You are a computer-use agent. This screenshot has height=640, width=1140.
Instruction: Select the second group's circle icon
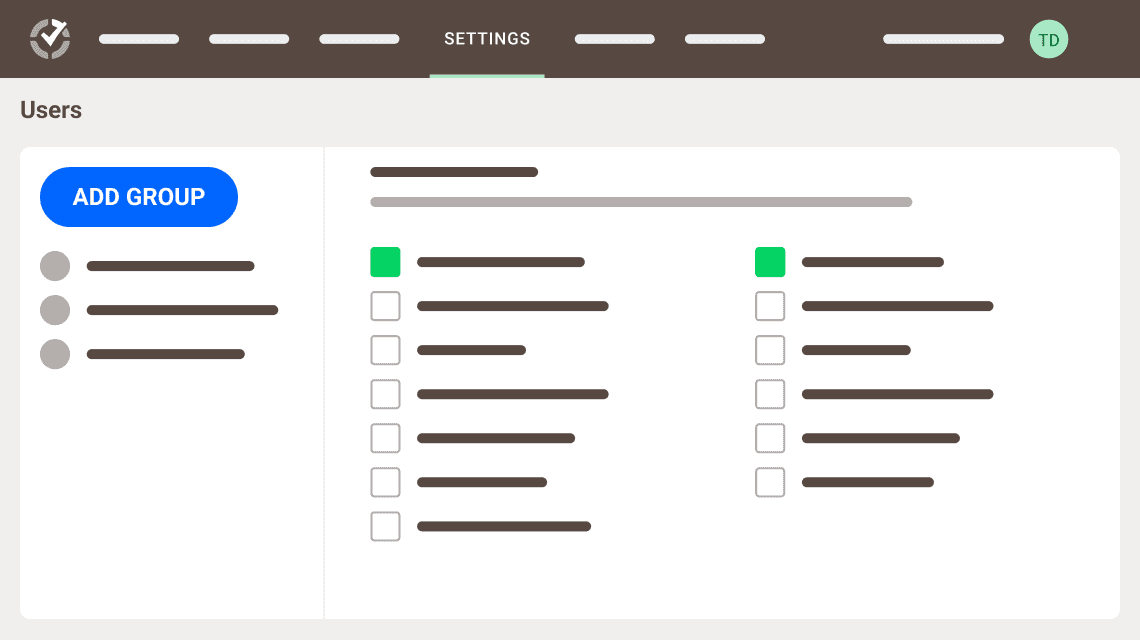55,310
